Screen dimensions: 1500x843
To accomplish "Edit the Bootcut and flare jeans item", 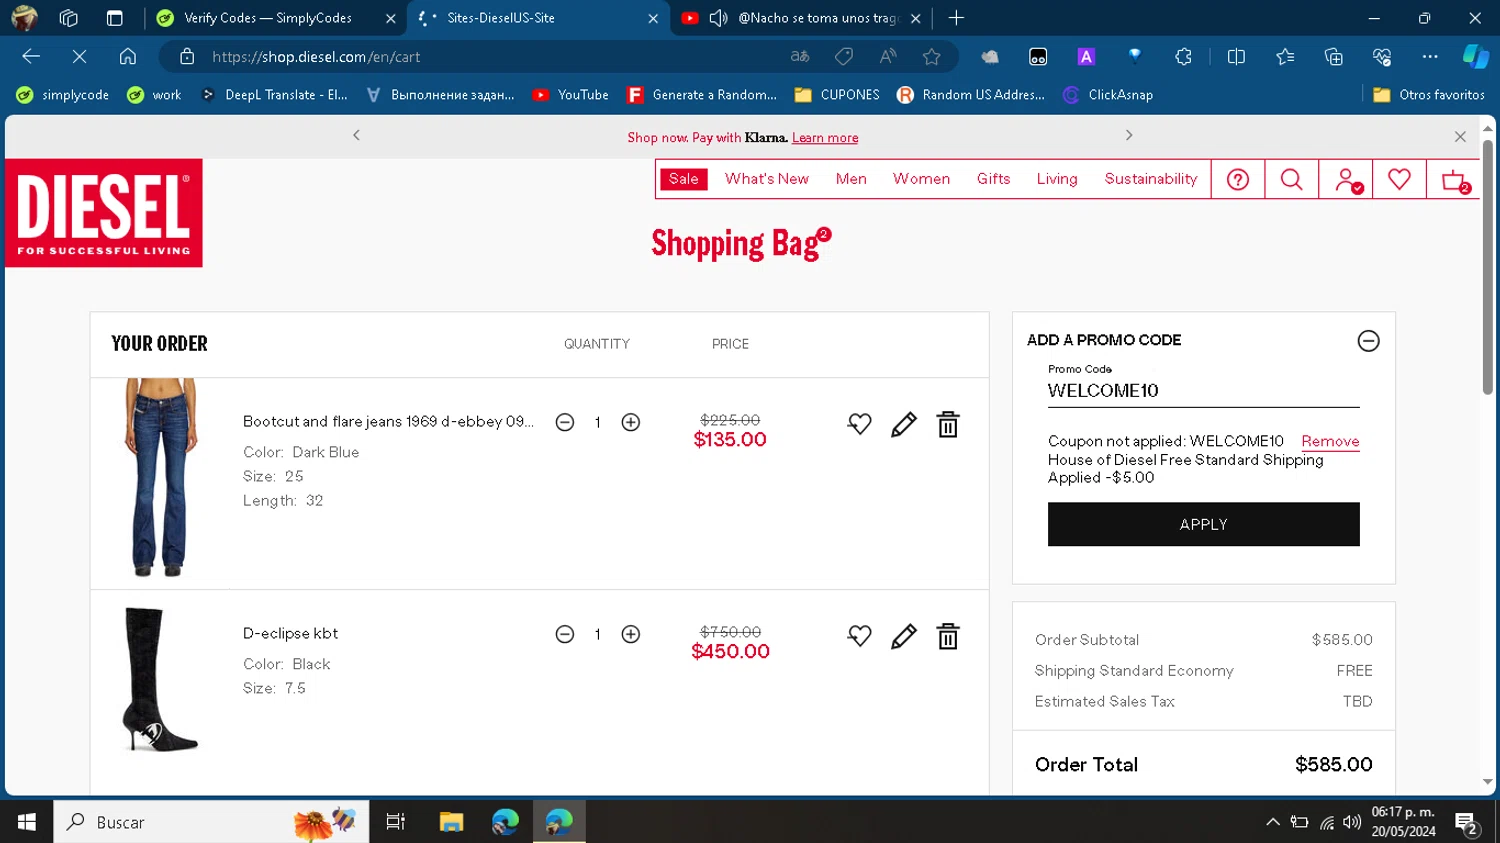I will coord(904,425).
